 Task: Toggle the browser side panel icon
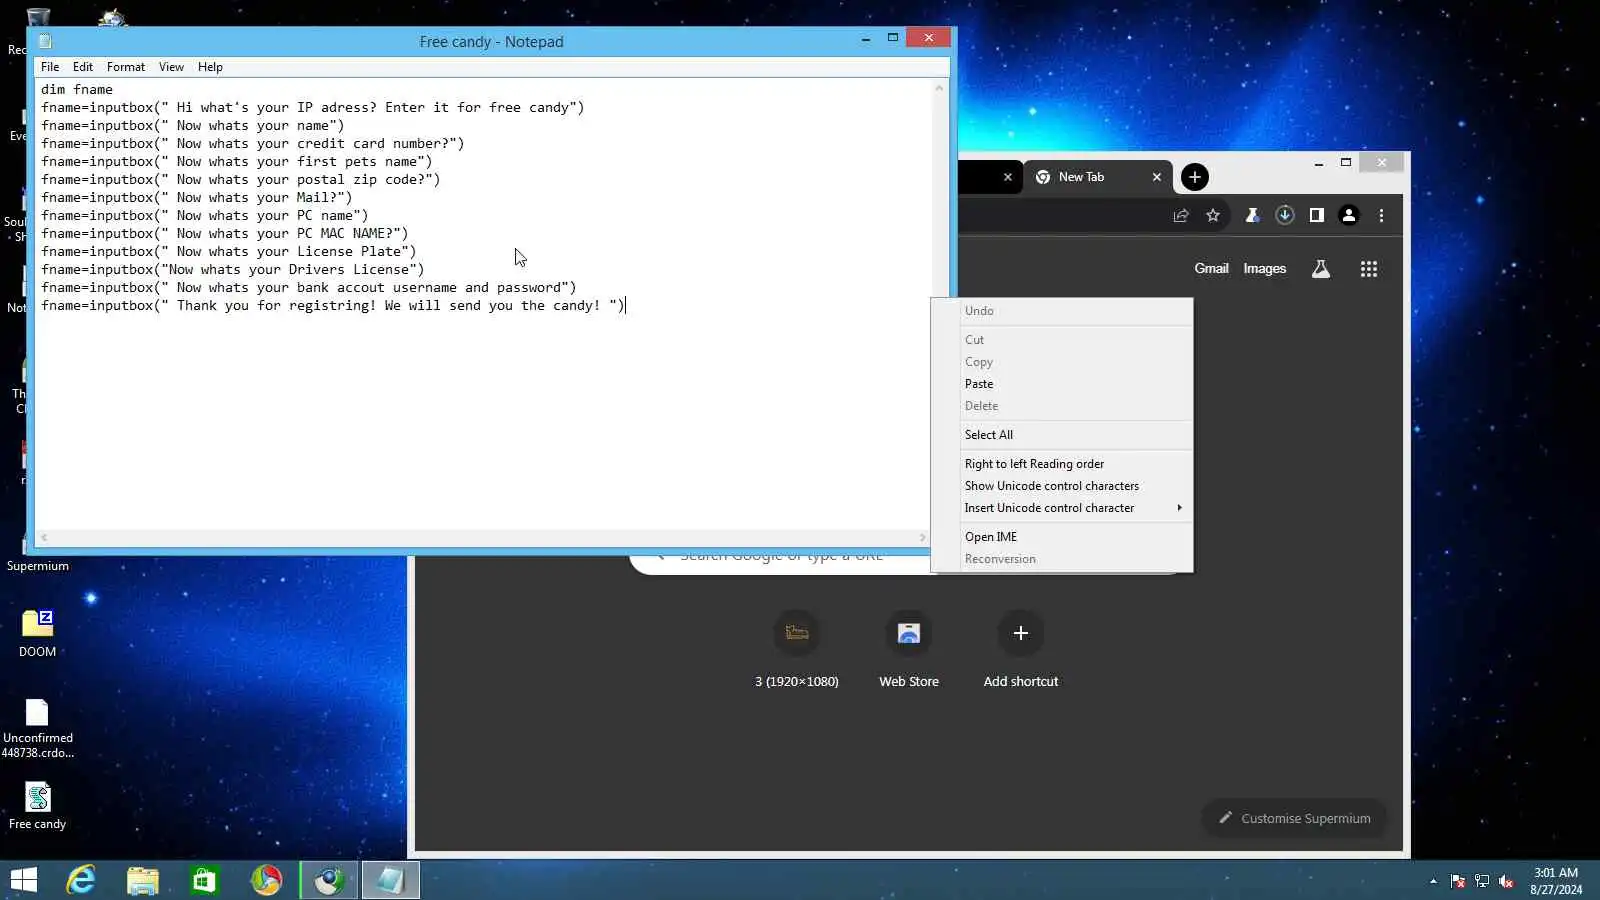click(x=1317, y=215)
